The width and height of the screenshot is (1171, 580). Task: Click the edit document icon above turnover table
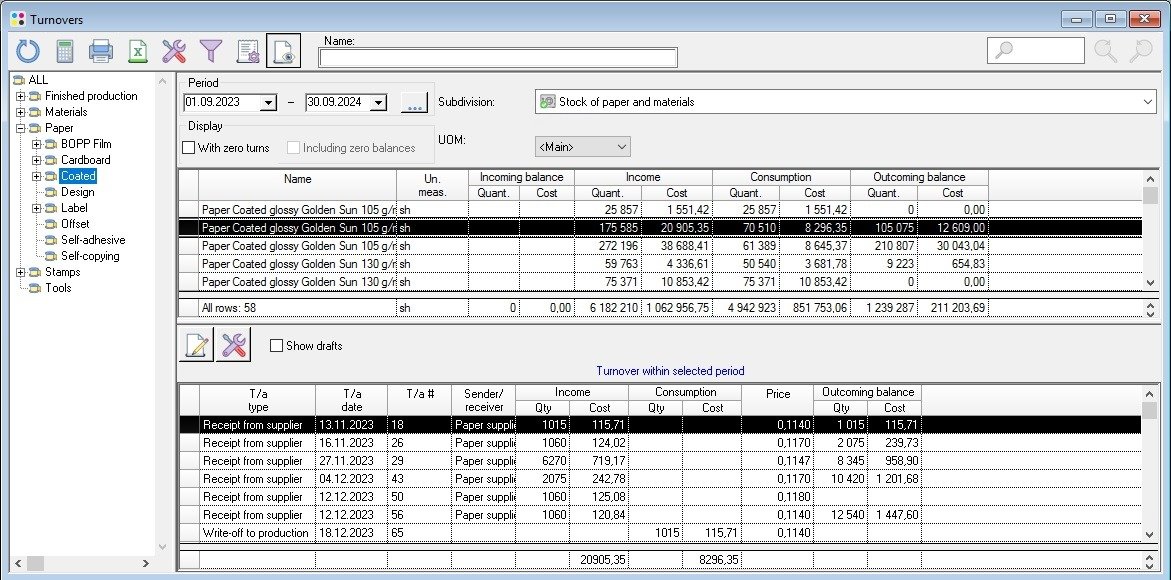click(x=196, y=344)
